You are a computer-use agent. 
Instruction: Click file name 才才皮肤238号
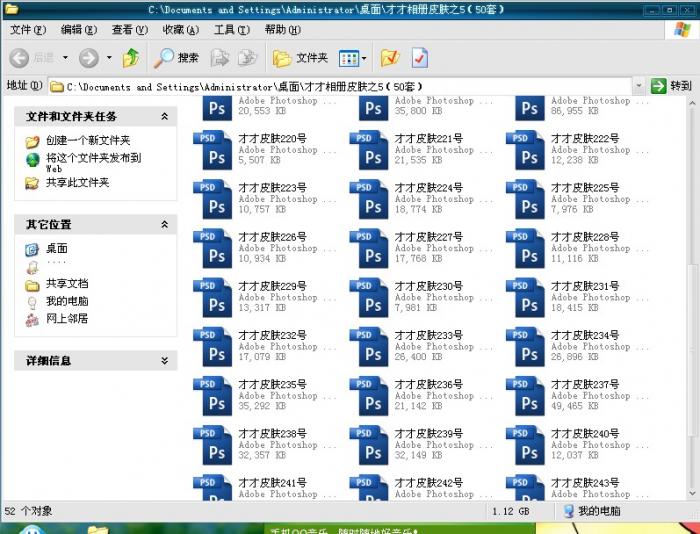click(x=272, y=434)
